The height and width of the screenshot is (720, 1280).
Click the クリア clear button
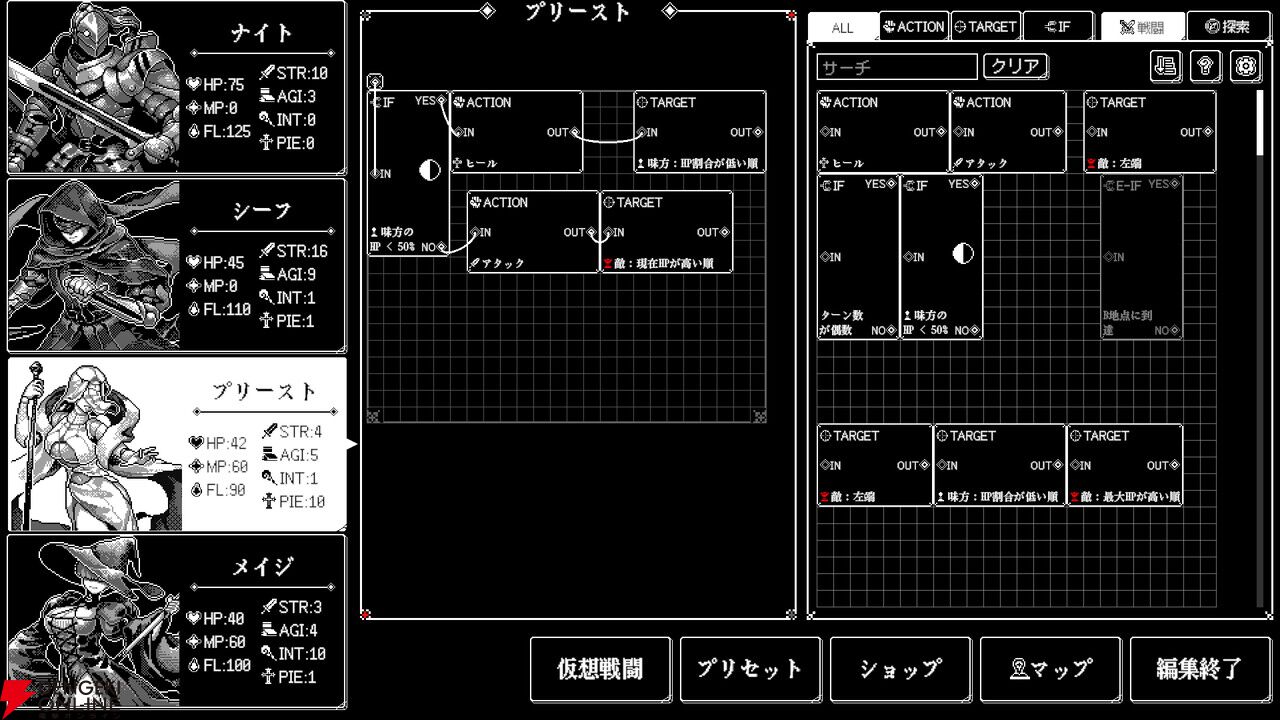tap(1016, 67)
